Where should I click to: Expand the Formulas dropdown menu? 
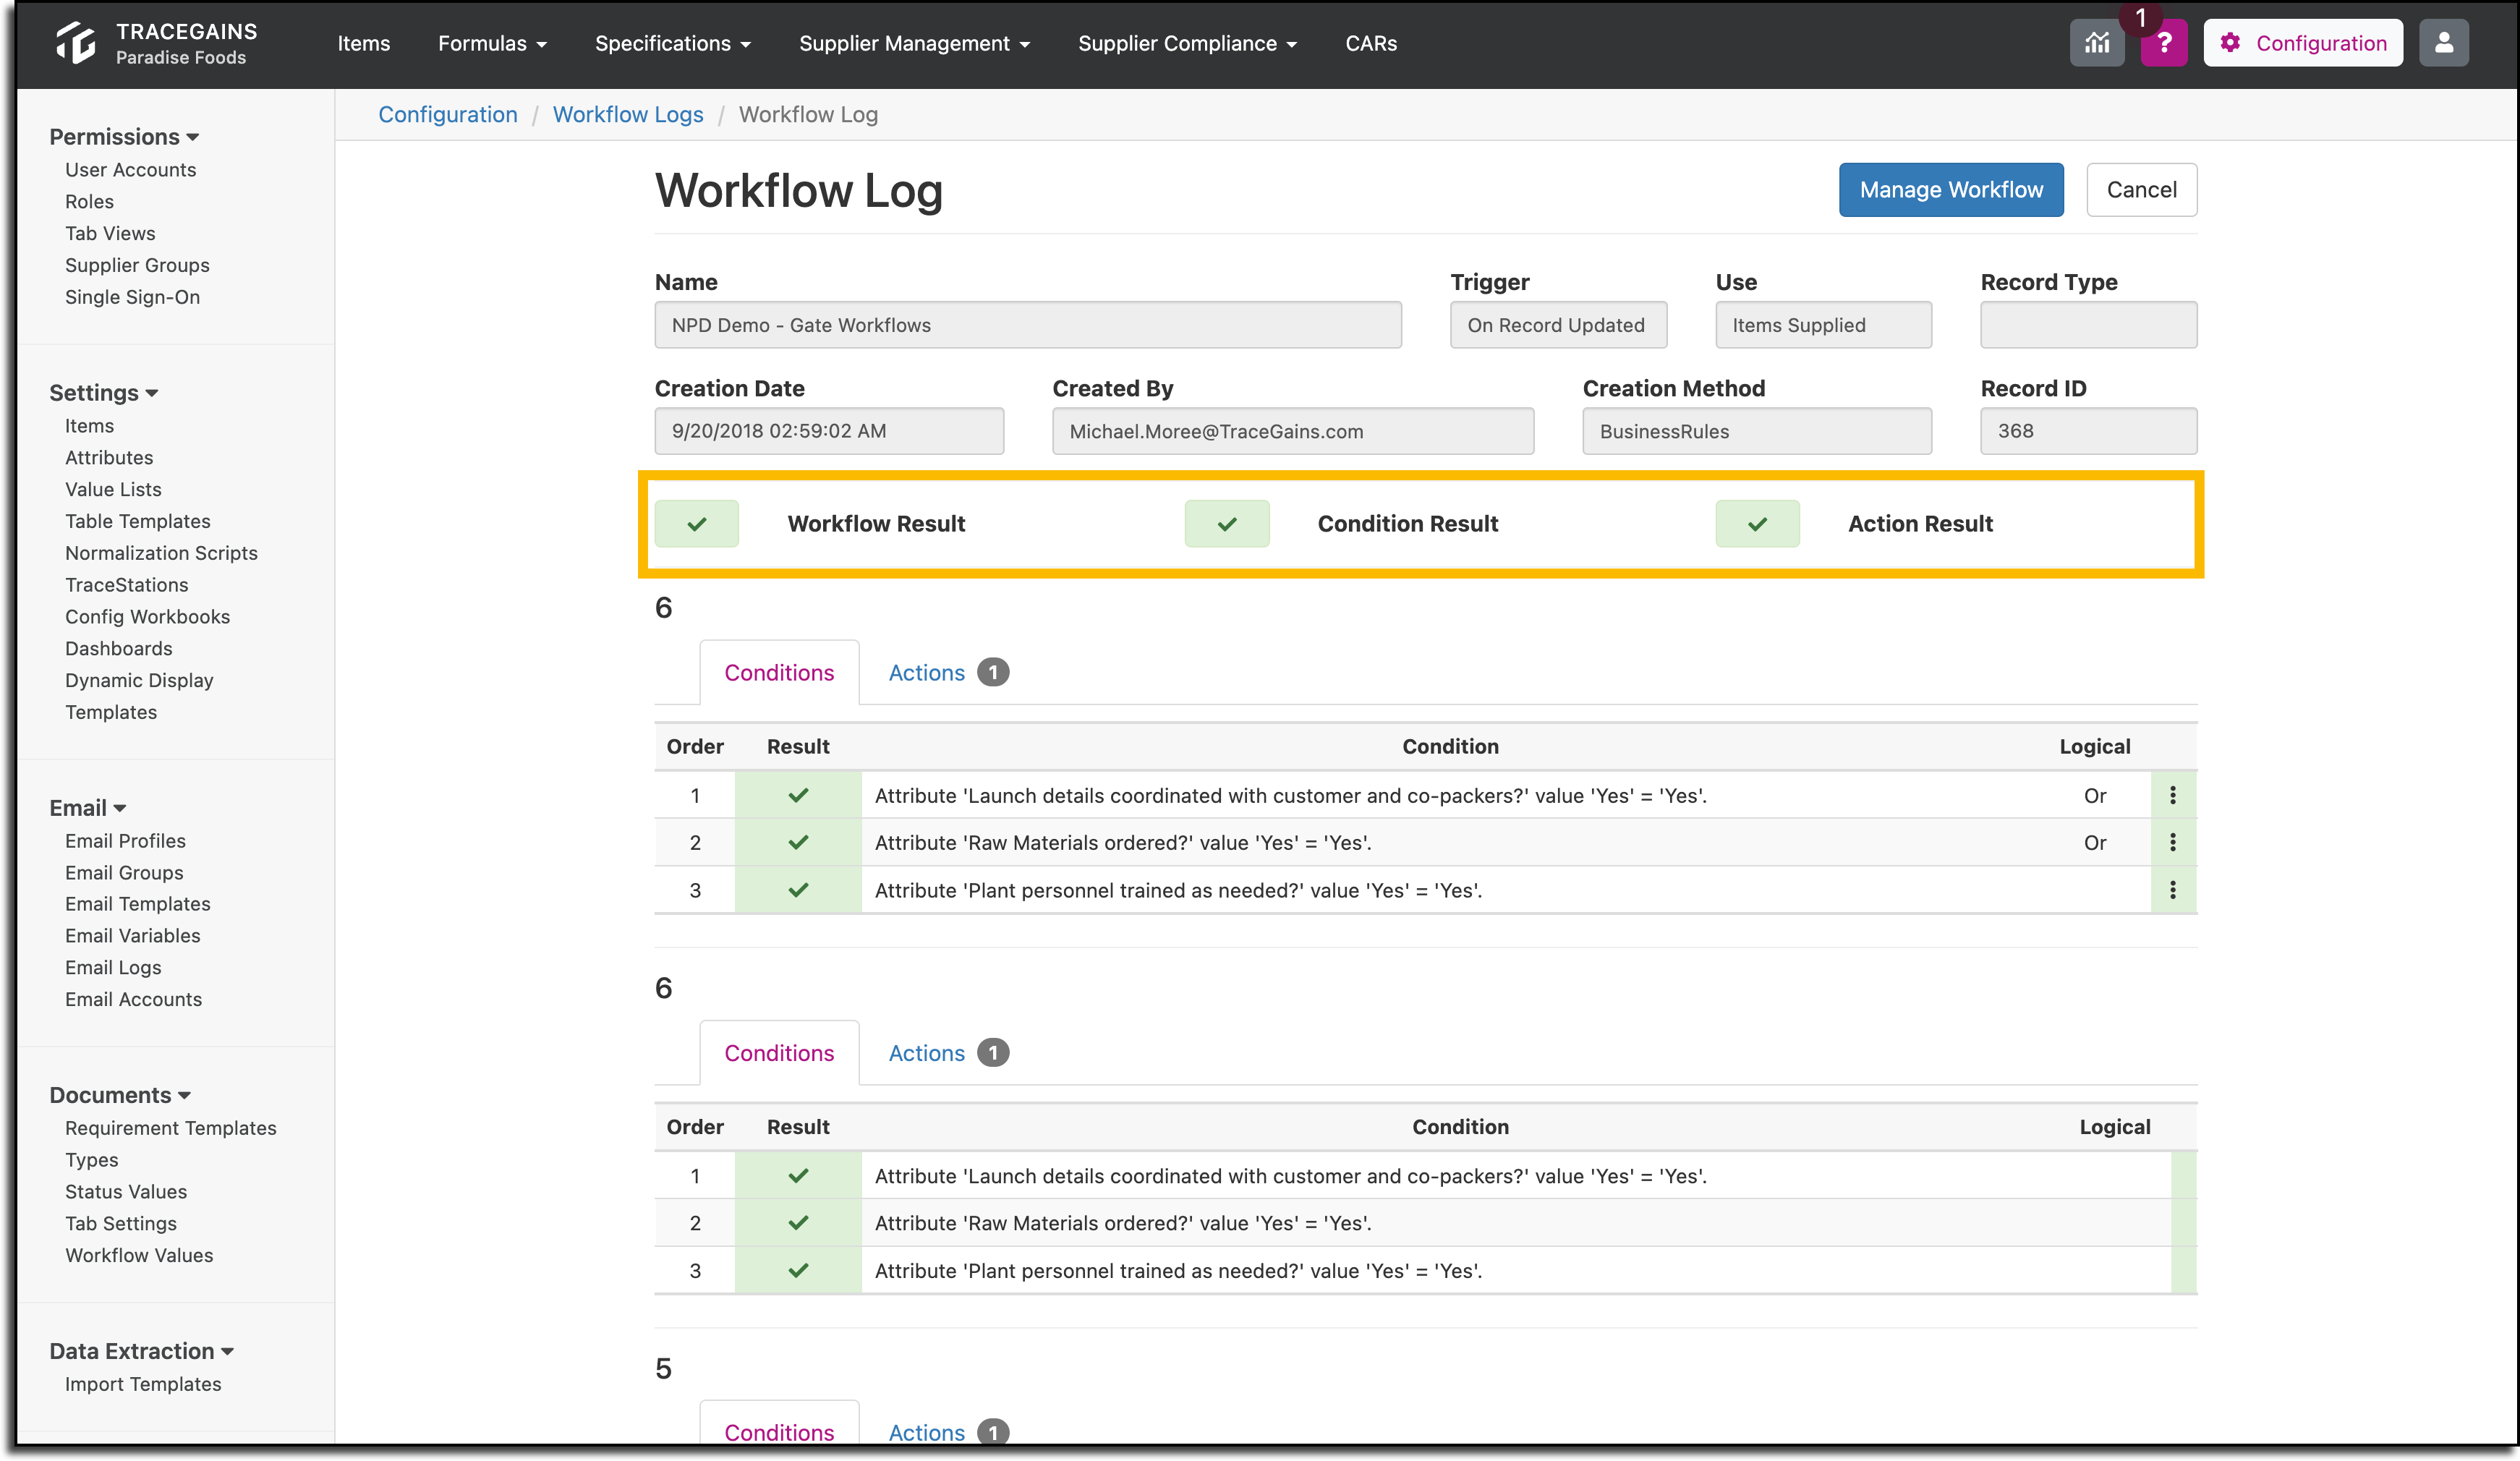492,43
